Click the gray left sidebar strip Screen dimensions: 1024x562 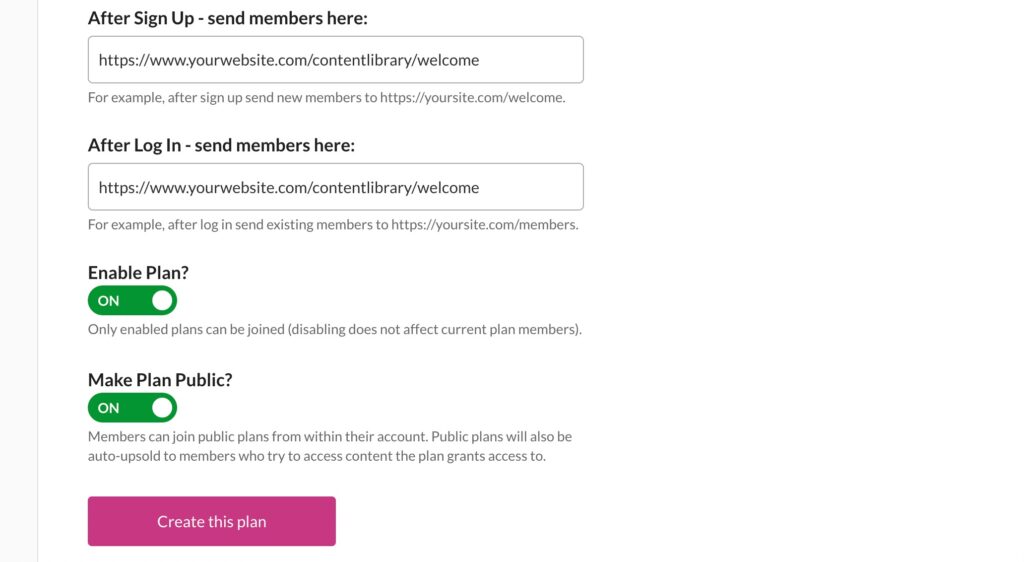pos(18,281)
